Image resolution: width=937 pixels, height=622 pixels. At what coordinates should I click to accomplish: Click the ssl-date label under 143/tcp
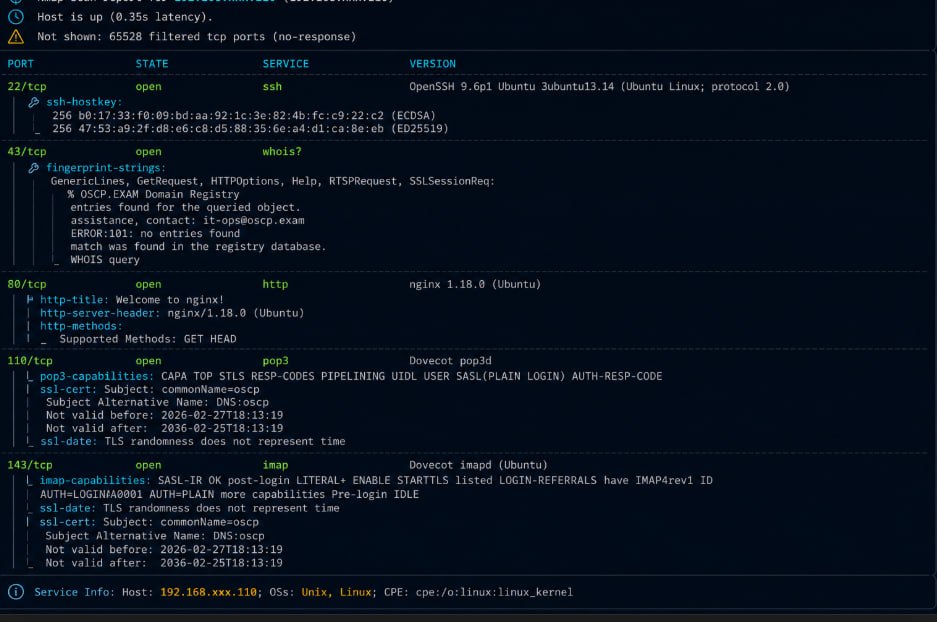tap(68, 508)
